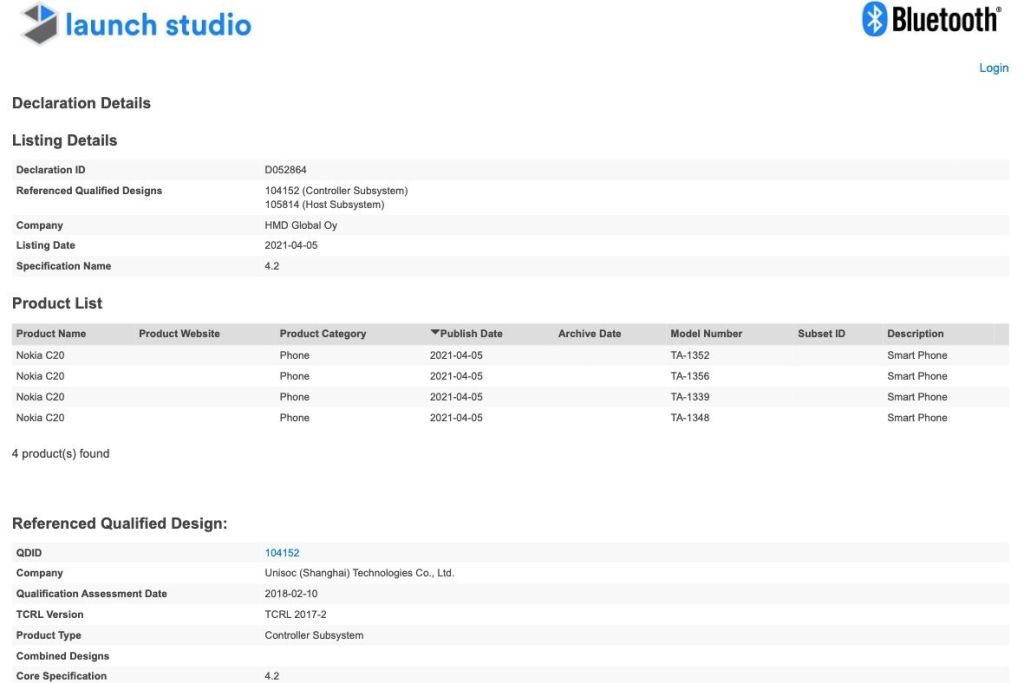Click the HMD Global Oy company value

point(301,226)
